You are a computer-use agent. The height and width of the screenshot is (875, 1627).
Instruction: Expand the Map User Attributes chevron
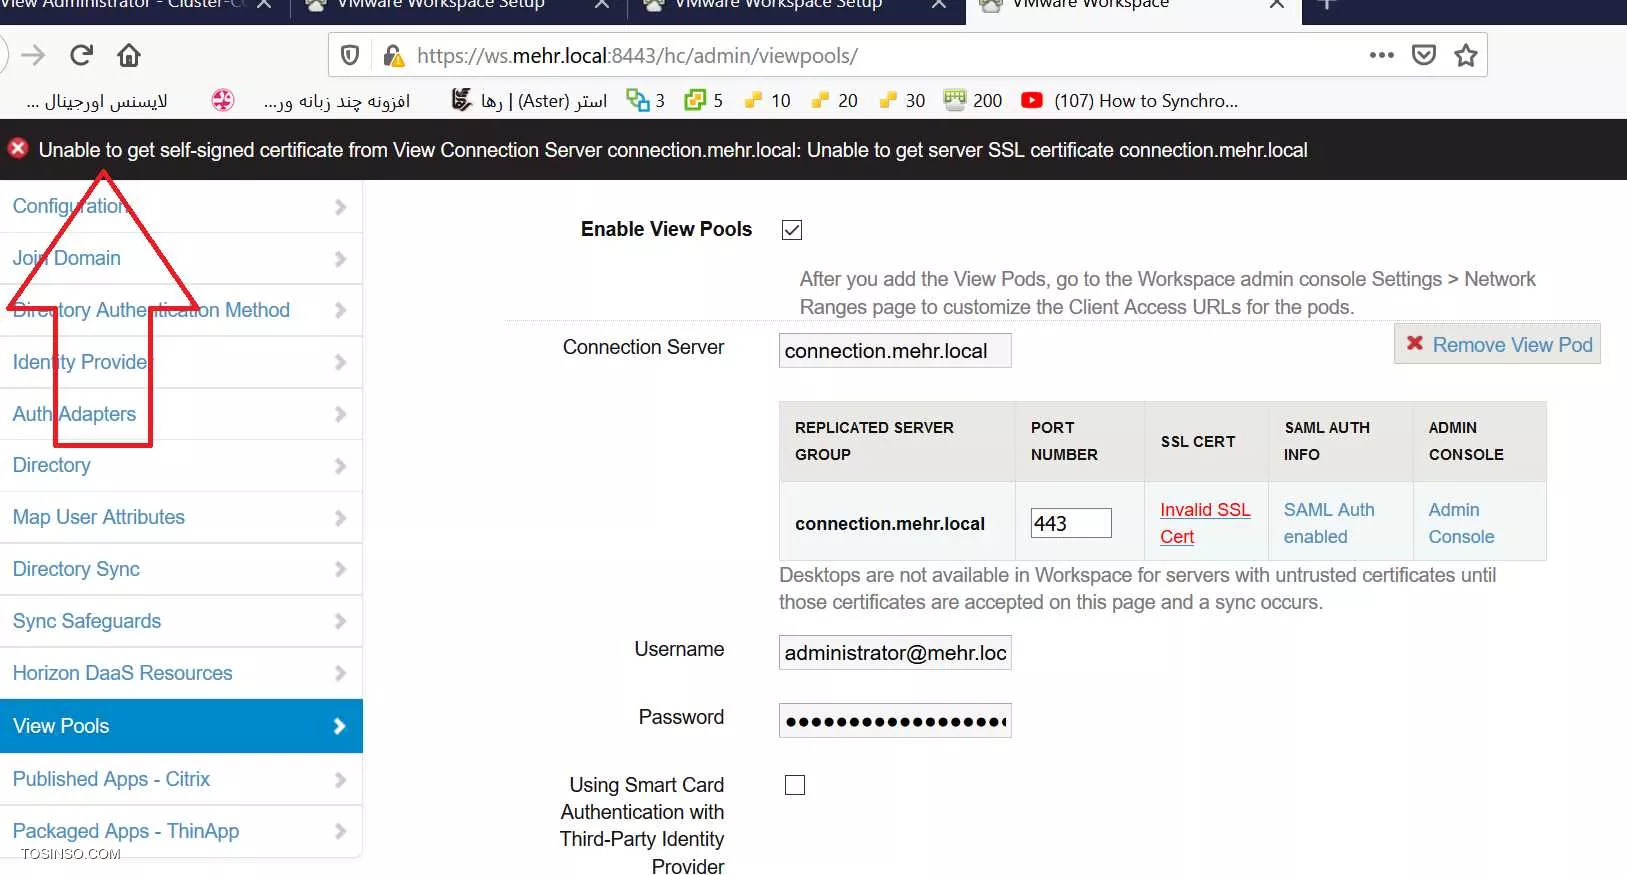coord(340,518)
